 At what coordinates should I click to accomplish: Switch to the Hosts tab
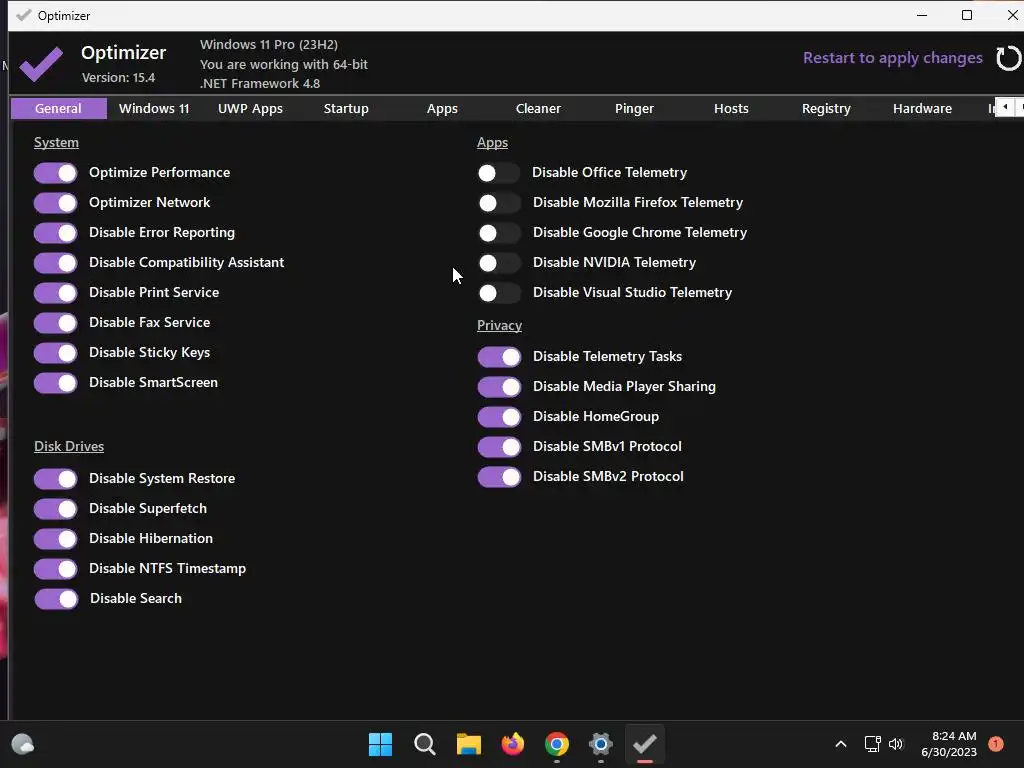coord(731,108)
